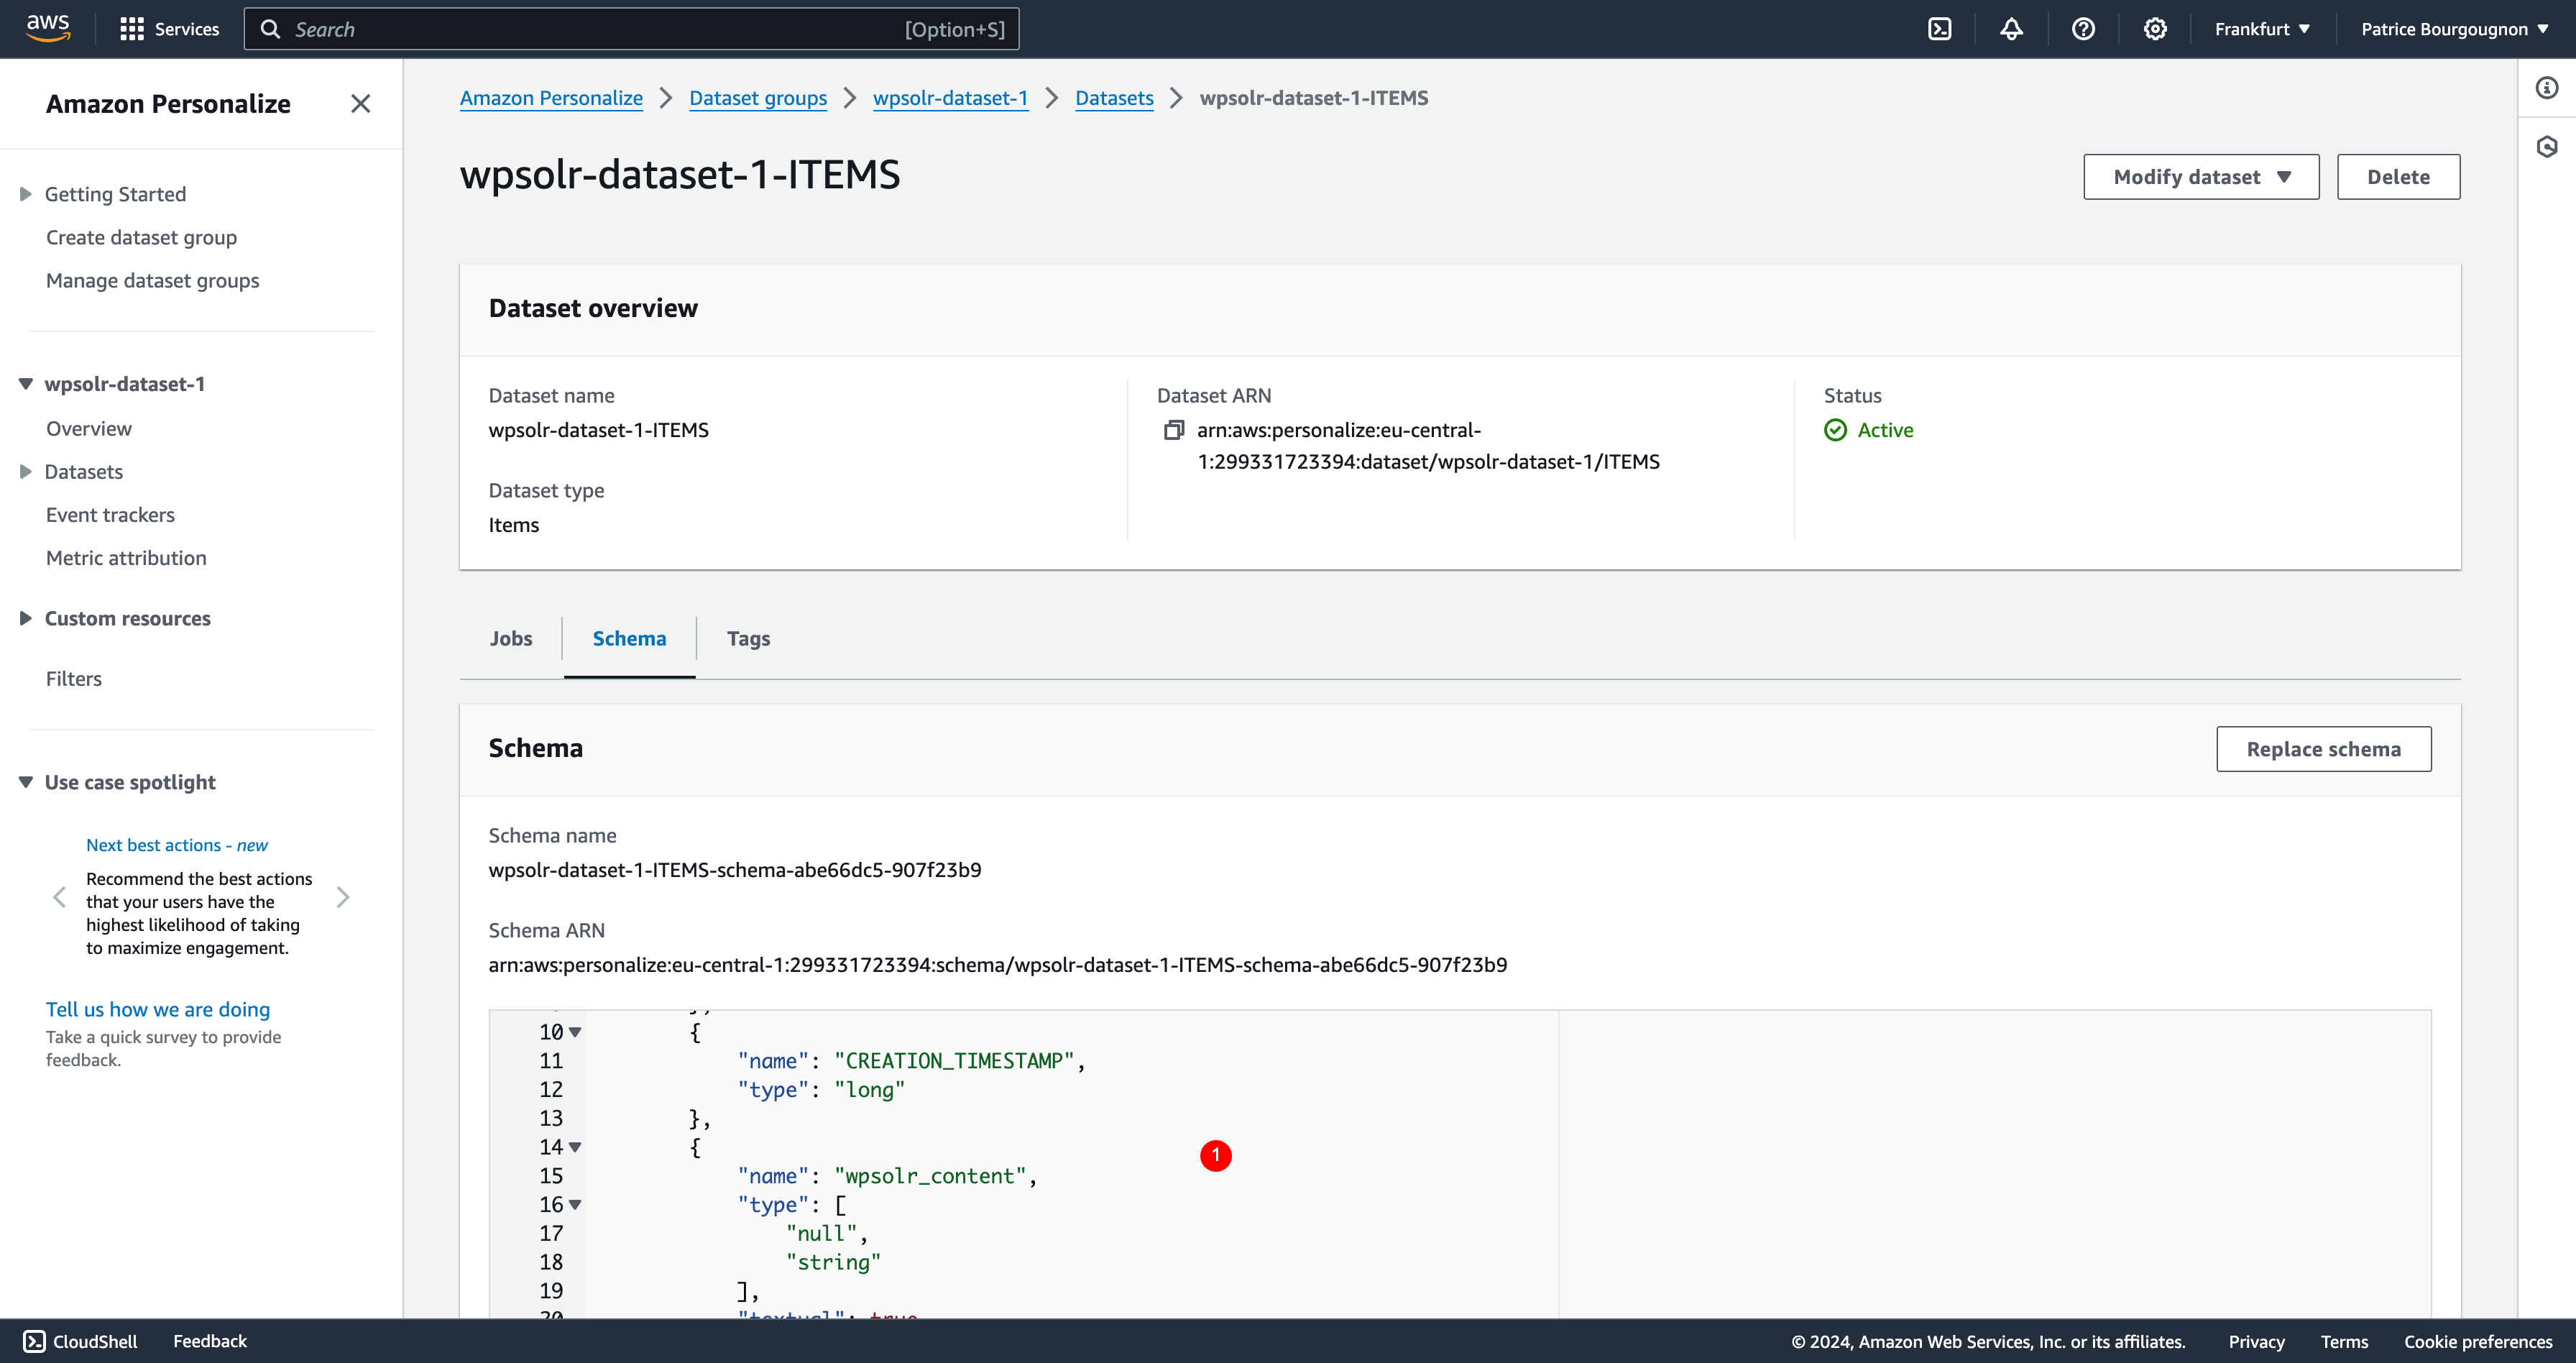Screen dimensions: 2576x1363
Task: Open Tell us how we are doing survey
Action: (158, 1009)
